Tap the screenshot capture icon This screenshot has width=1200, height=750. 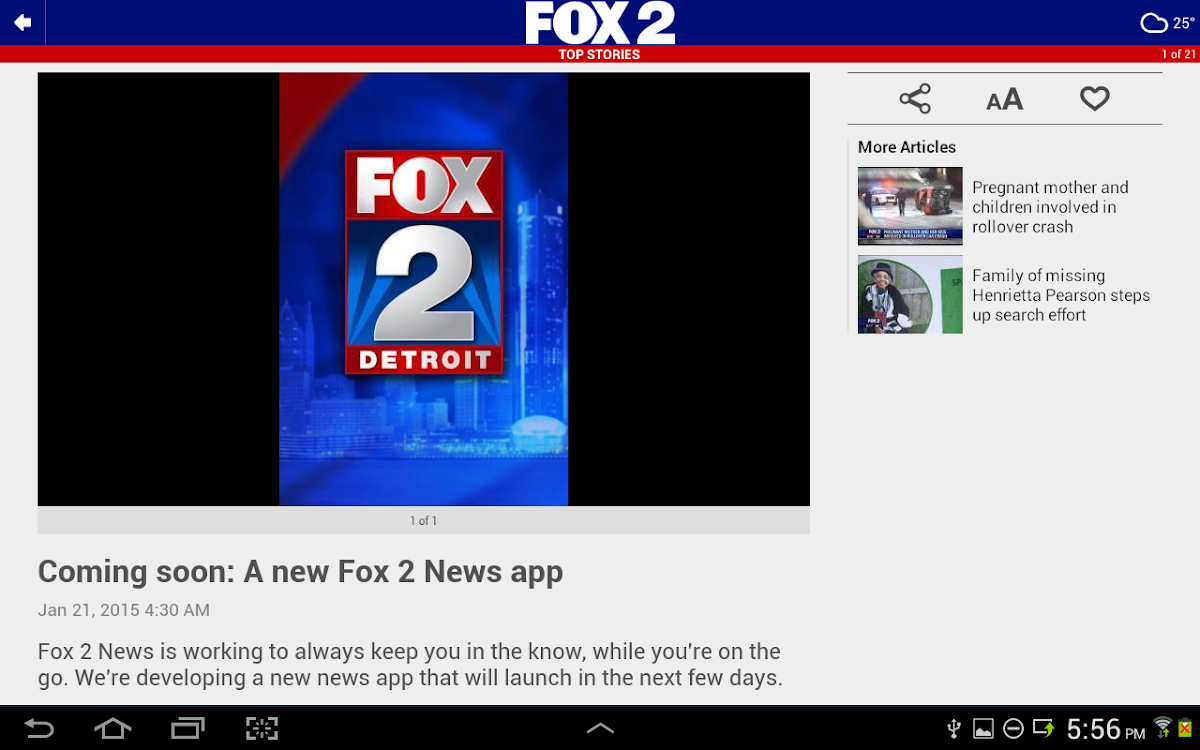pyautogui.click(x=262, y=728)
